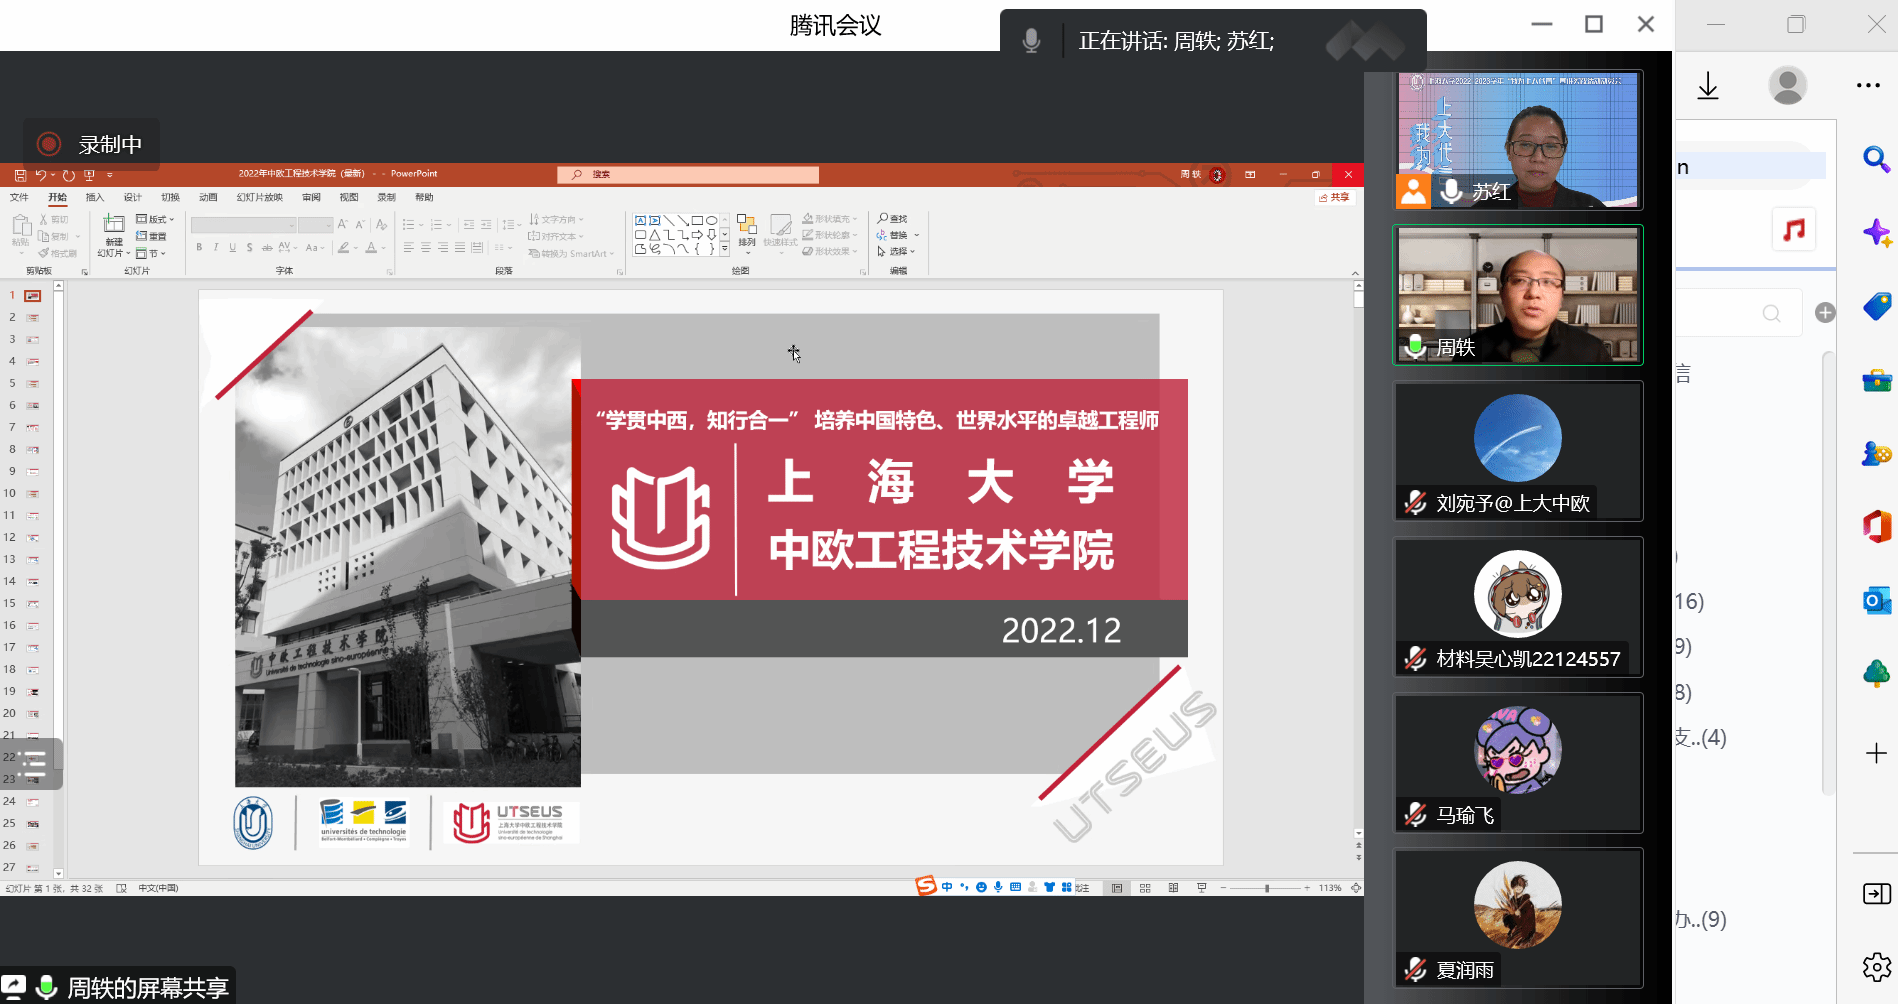This screenshot has width=1898, height=1004.
Task: Click the zoom slider handle
Action: [1267, 888]
